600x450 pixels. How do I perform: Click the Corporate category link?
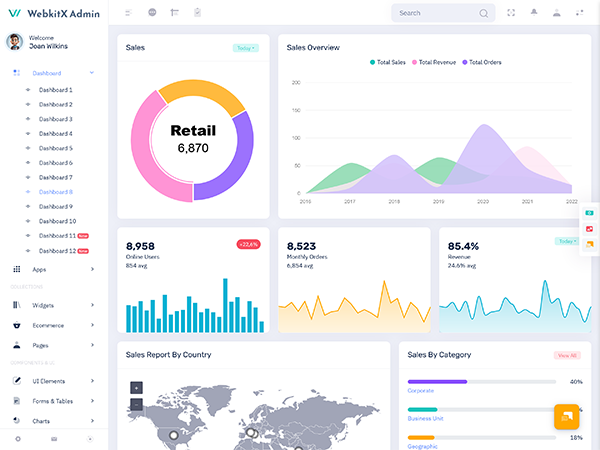tap(421, 391)
